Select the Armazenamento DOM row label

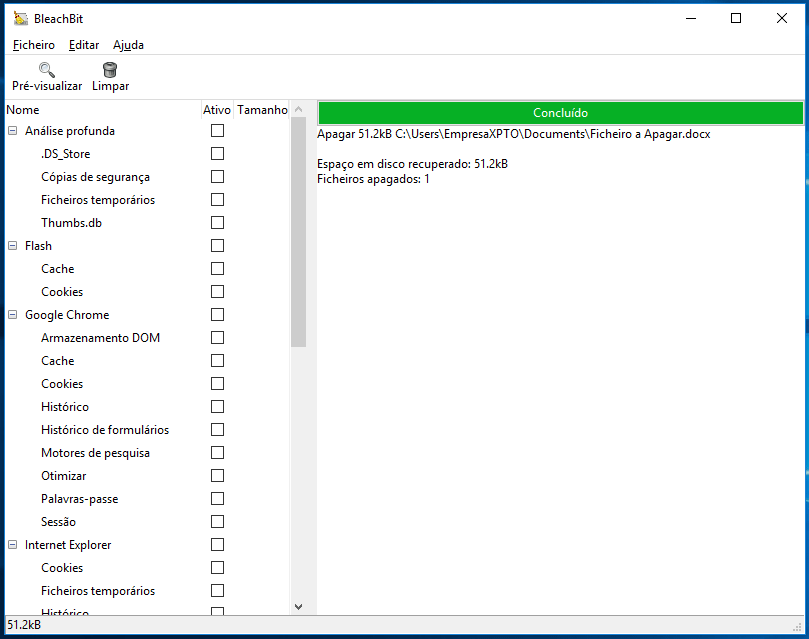101,338
